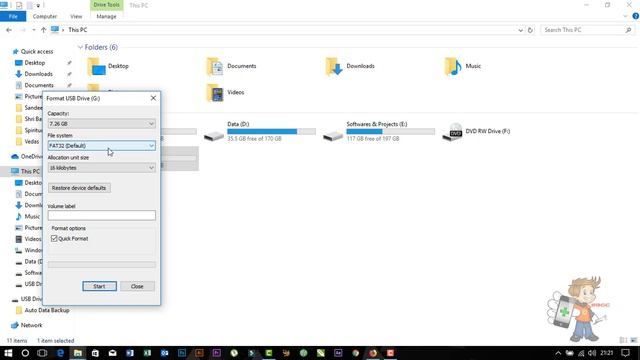Switch to details view button
This screenshot has height=360, width=640.
tap(623, 340)
